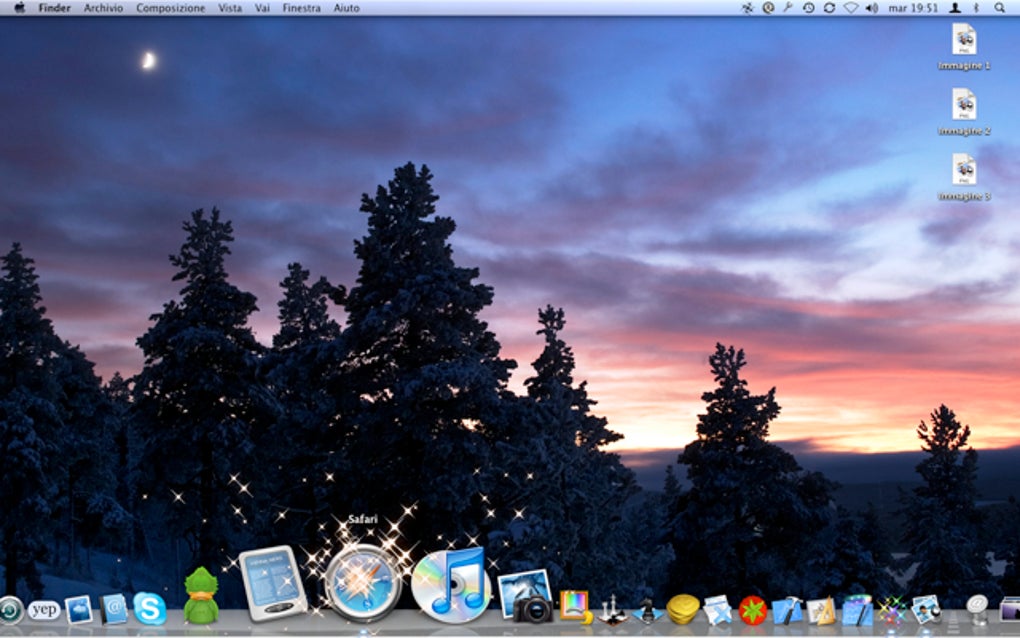Open the Composizione menu
This screenshot has width=1020, height=638.
click(170, 8)
